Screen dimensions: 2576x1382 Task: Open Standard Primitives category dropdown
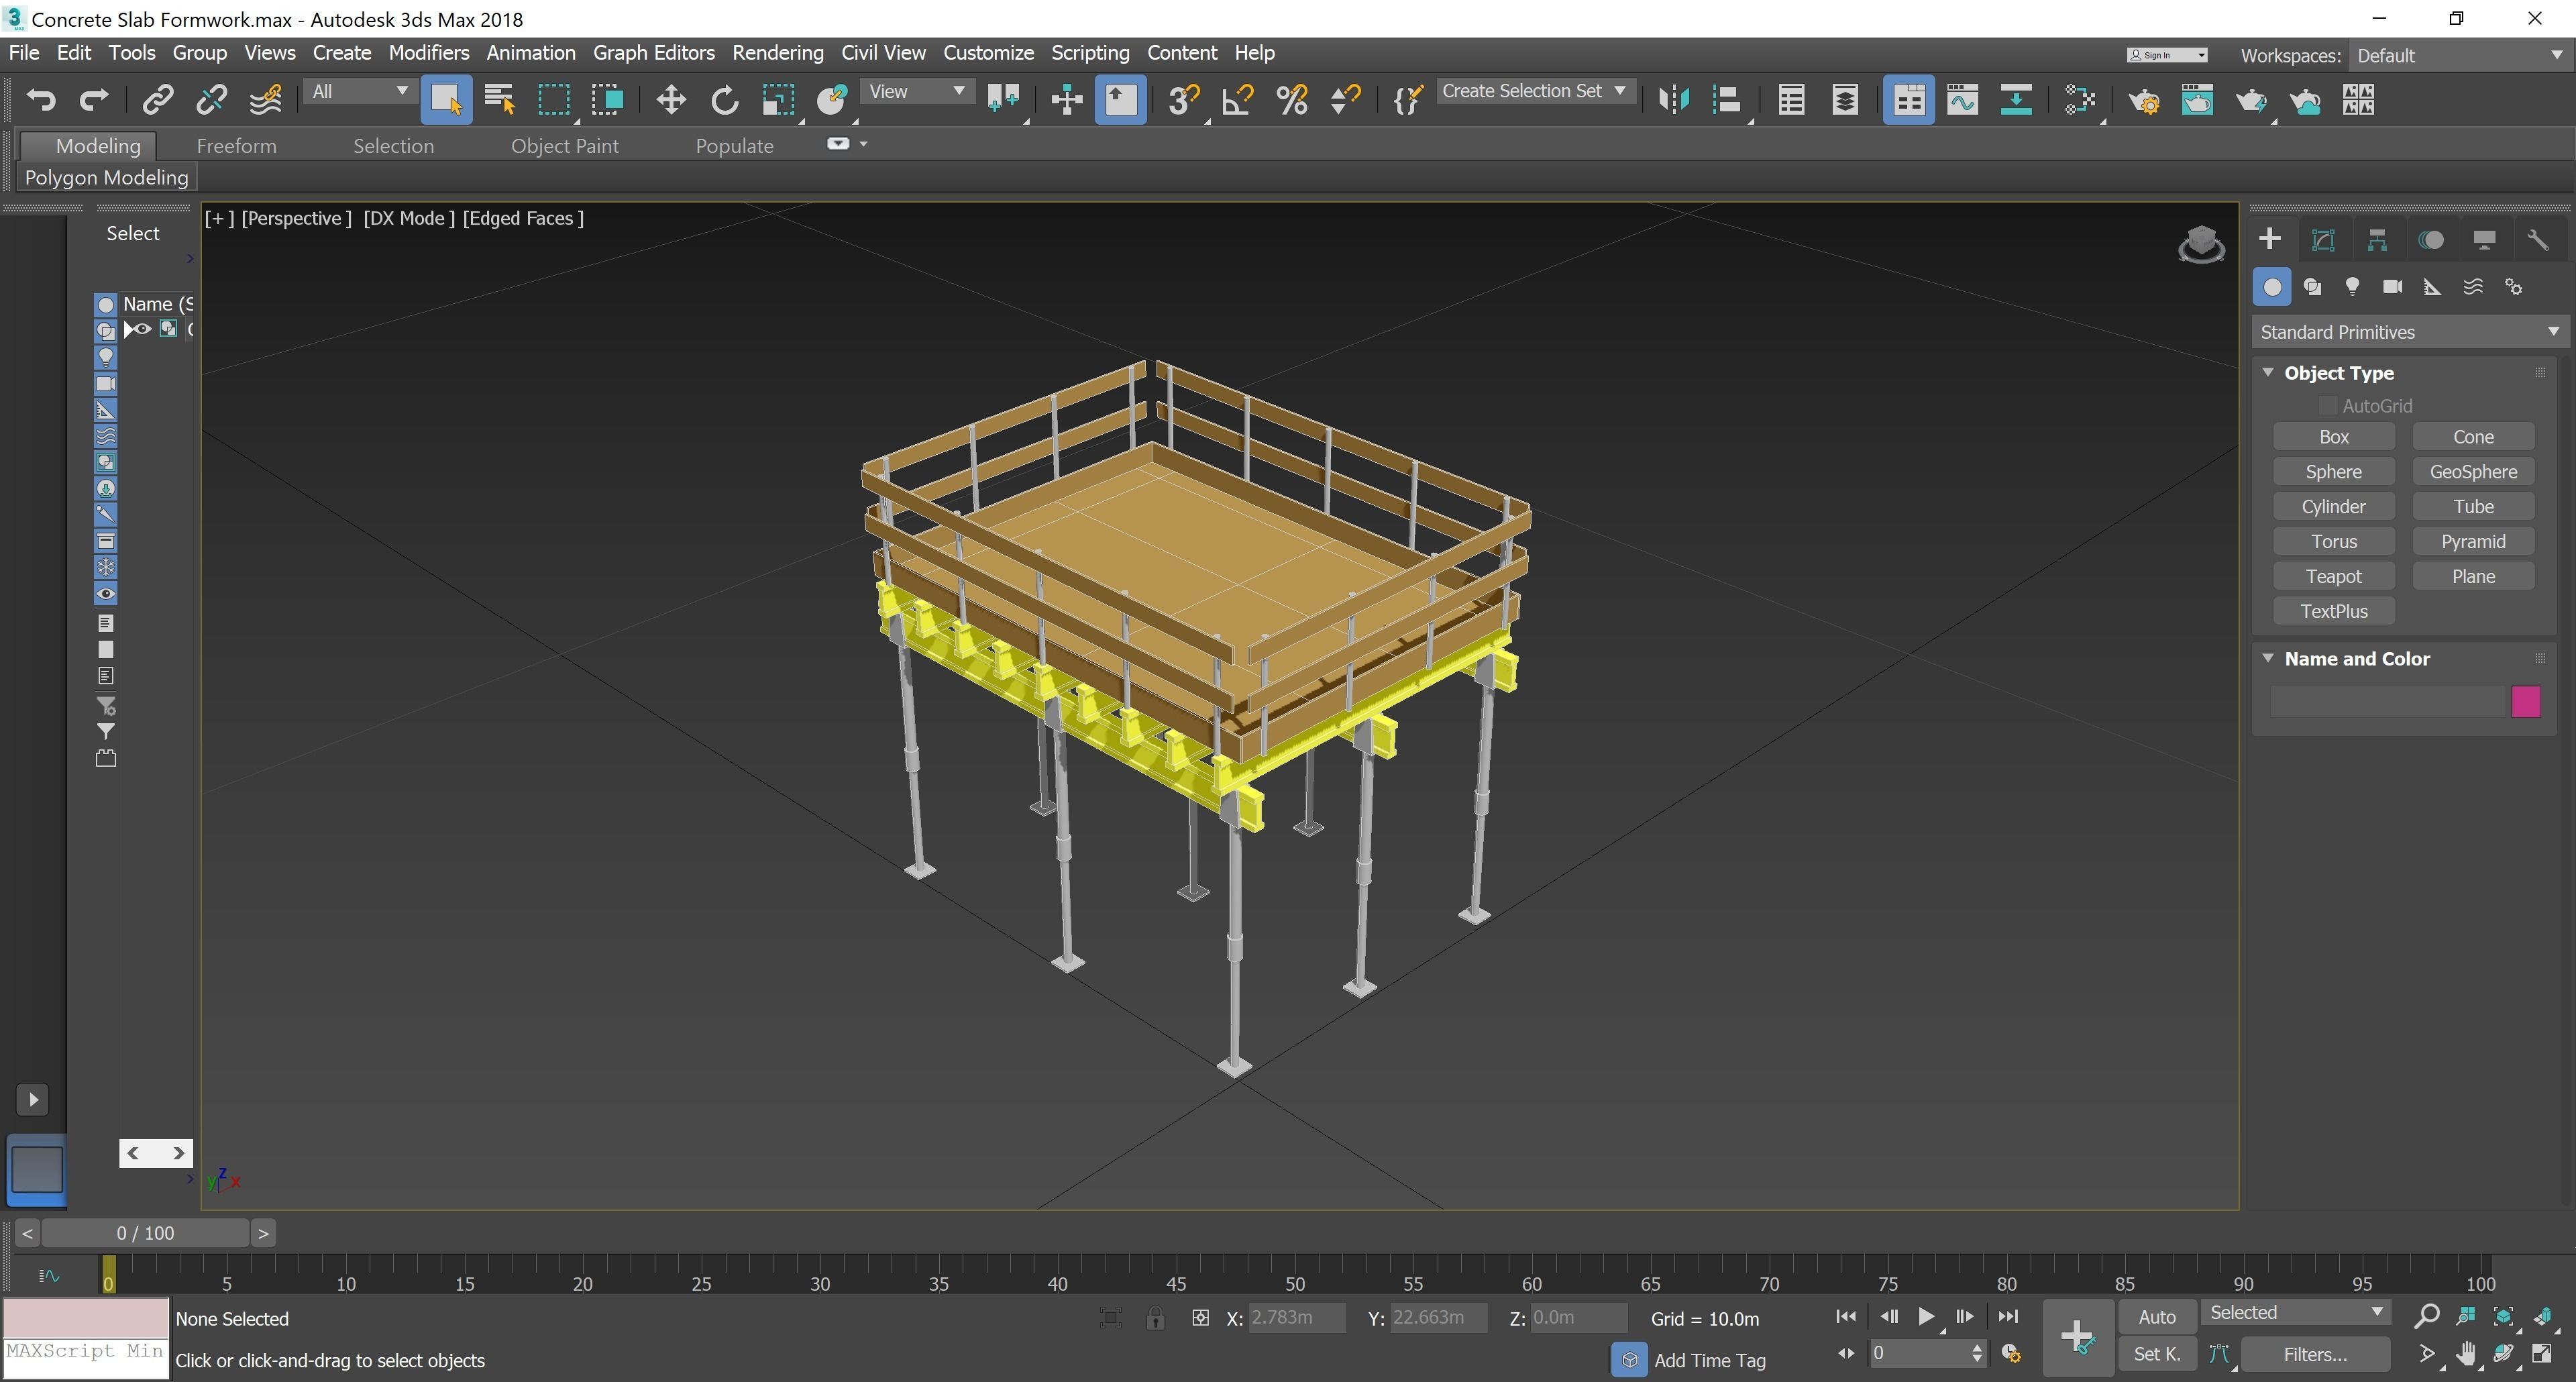point(2409,332)
